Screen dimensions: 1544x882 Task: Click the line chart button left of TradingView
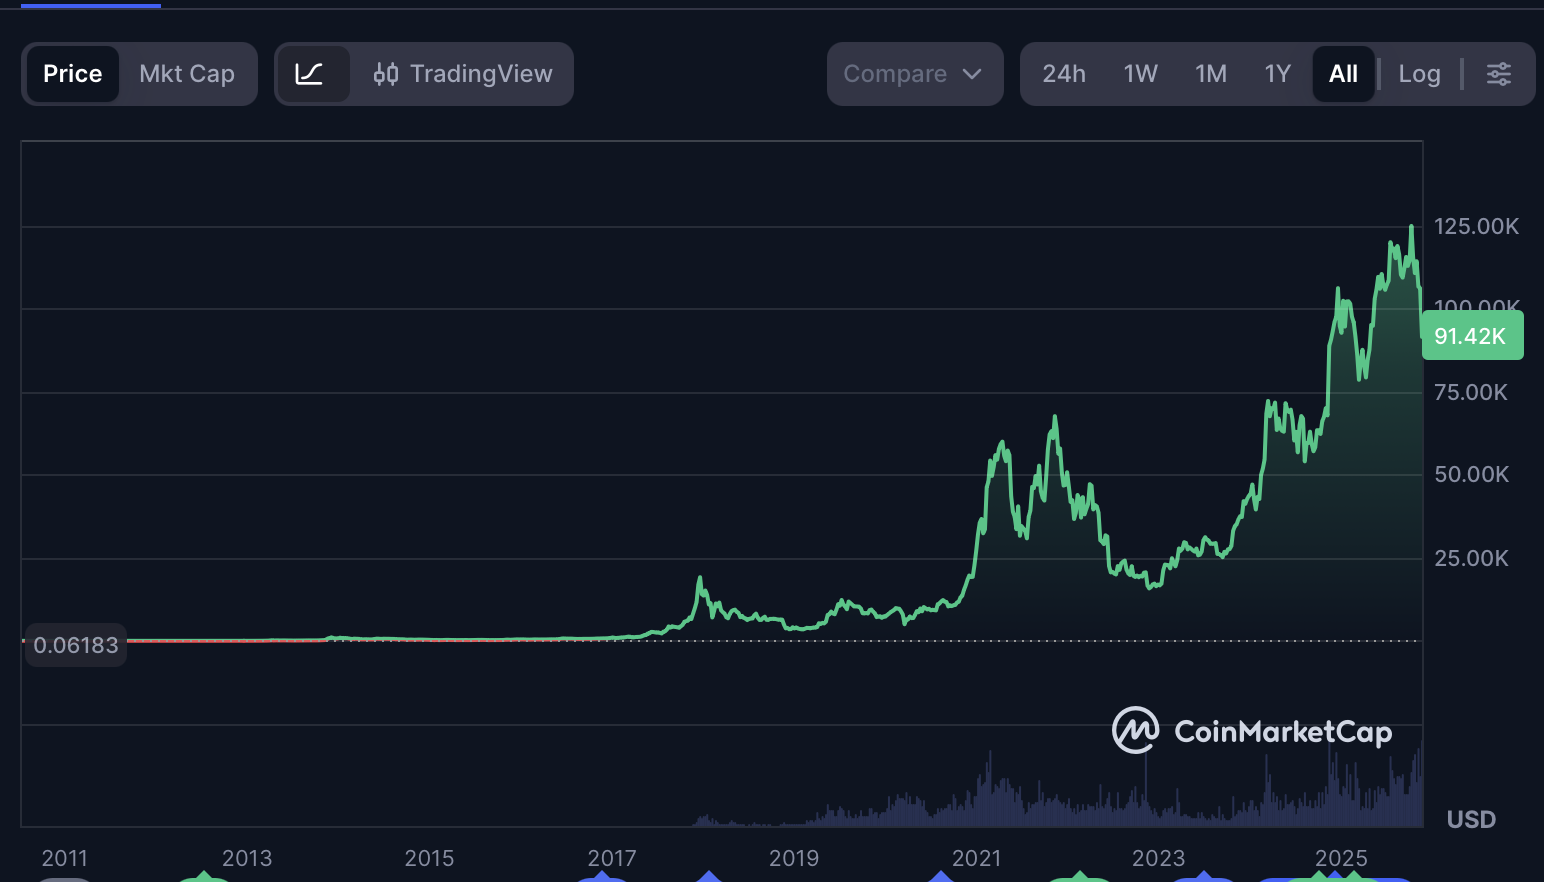313,73
